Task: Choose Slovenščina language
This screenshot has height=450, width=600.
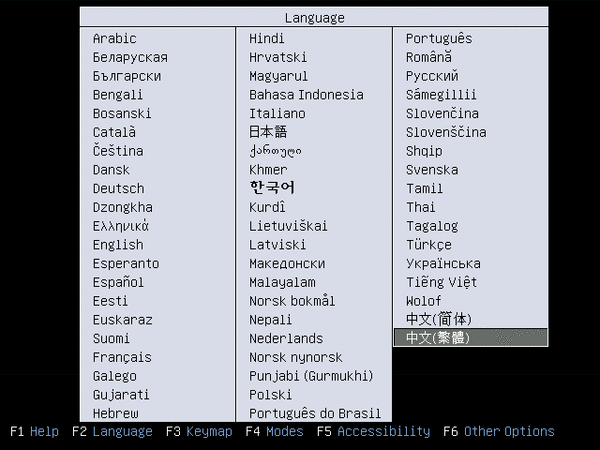Action: pos(446,132)
